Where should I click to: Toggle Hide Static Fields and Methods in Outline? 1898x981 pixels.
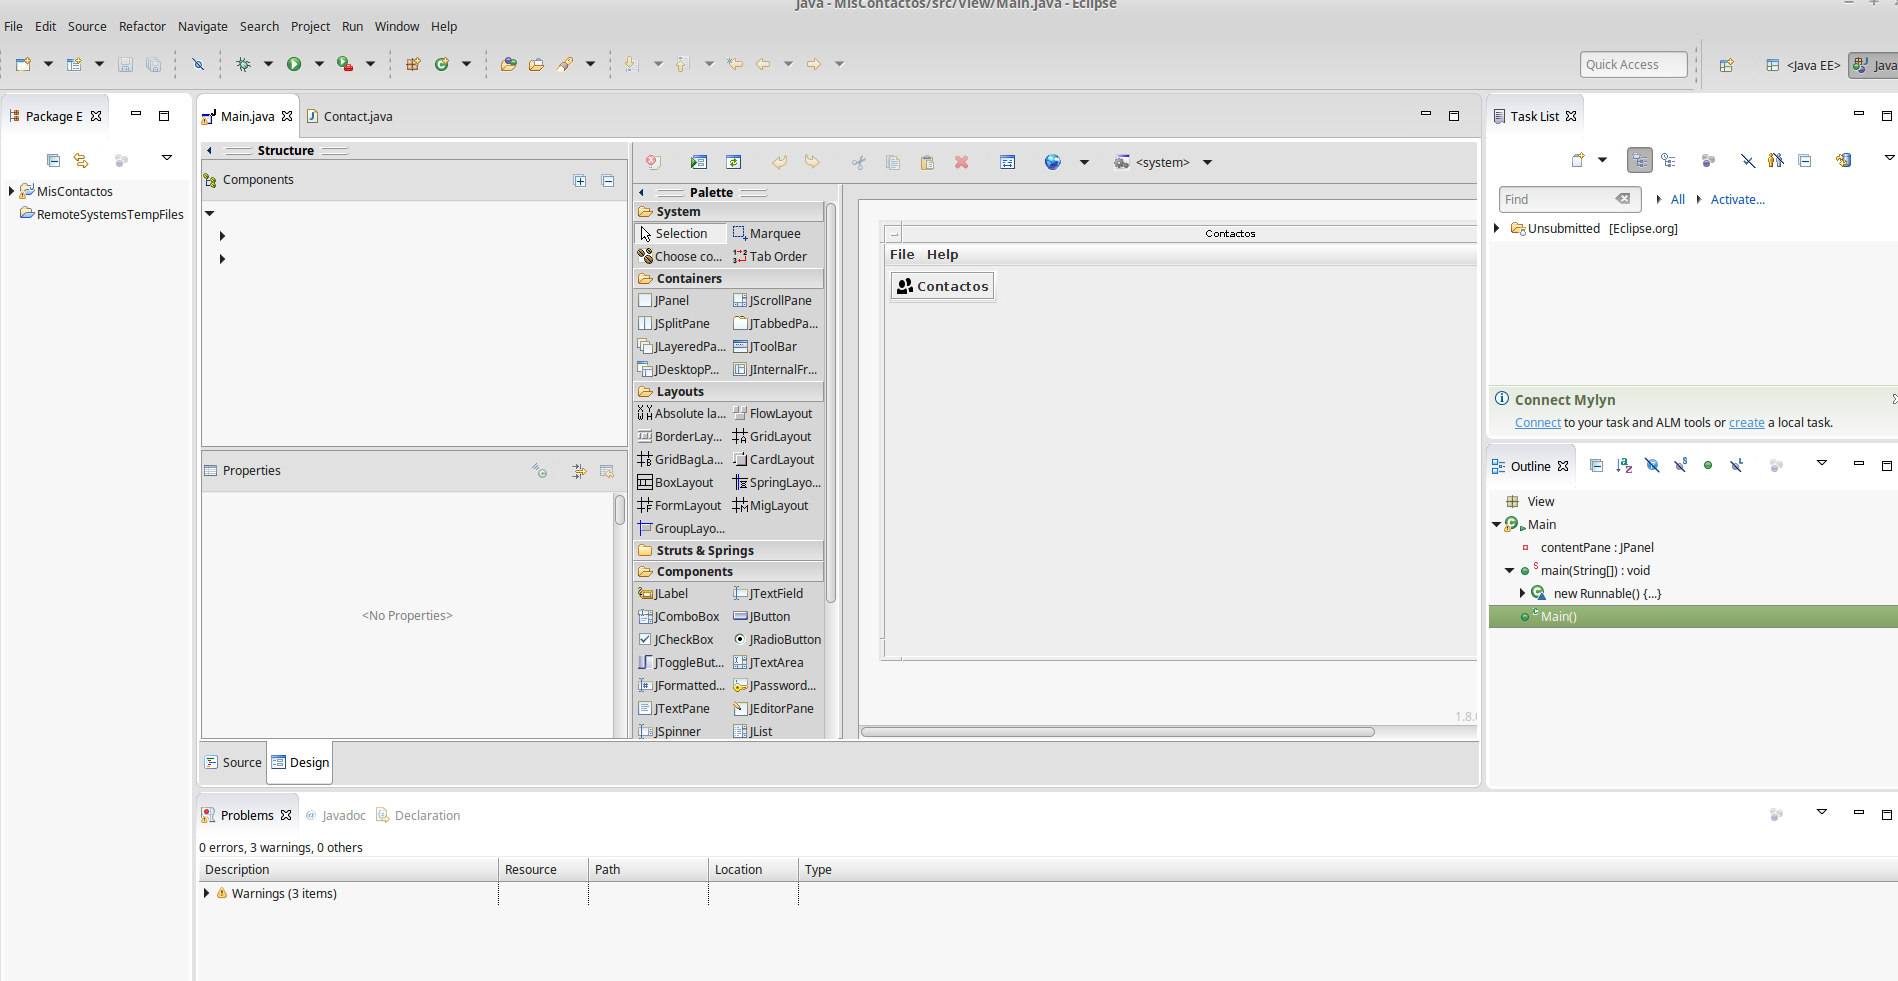[x=1680, y=465]
